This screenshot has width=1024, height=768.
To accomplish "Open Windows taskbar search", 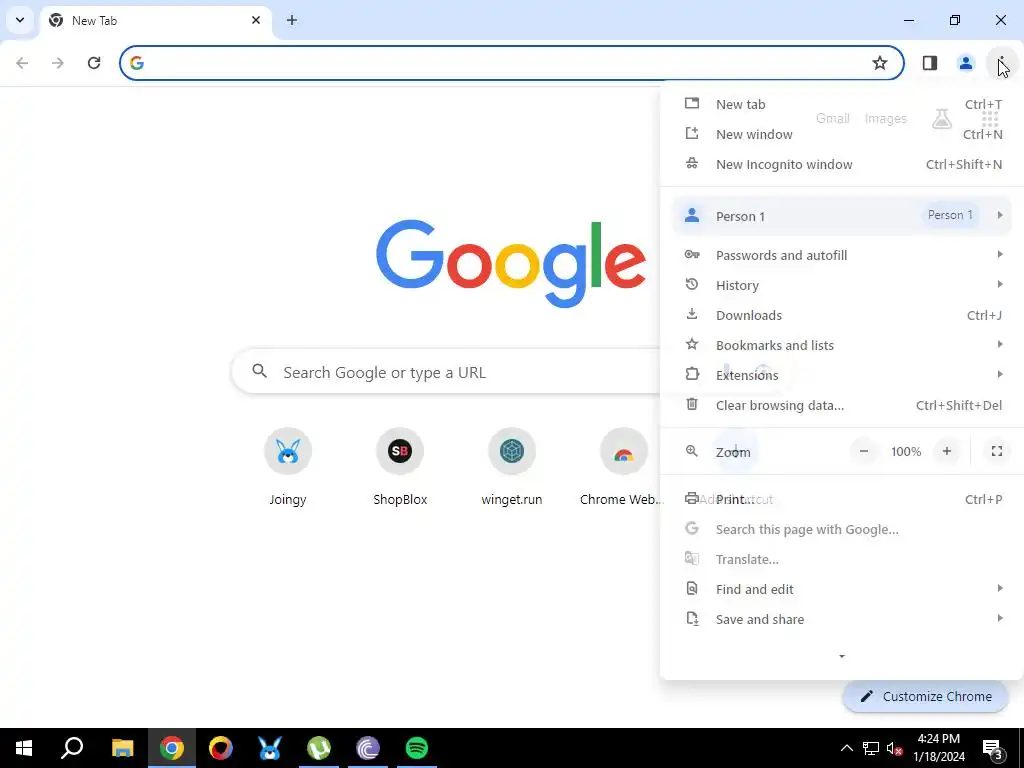I will 72,748.
